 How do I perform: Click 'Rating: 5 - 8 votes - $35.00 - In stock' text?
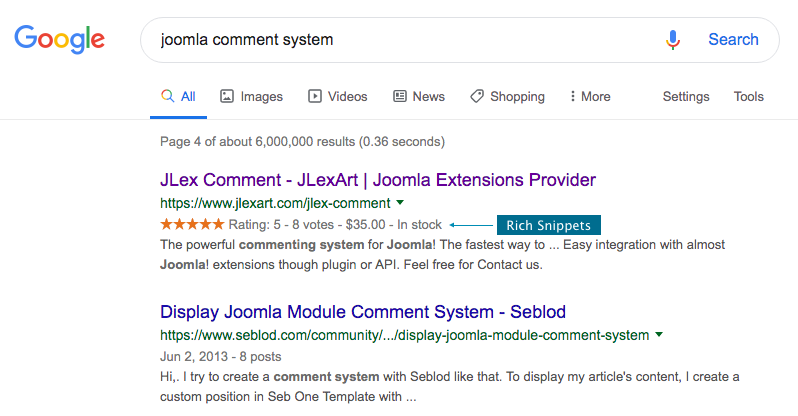click(335, 225)
